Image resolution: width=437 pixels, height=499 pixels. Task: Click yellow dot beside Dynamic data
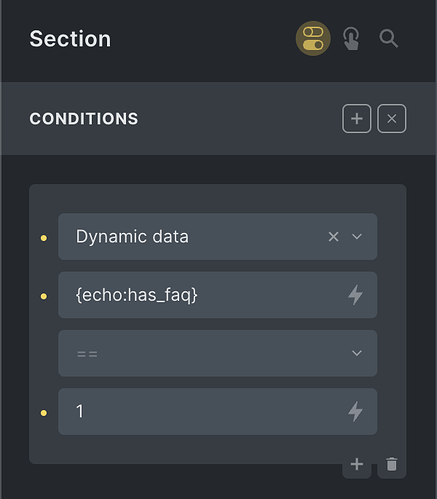tap(44, 238)
